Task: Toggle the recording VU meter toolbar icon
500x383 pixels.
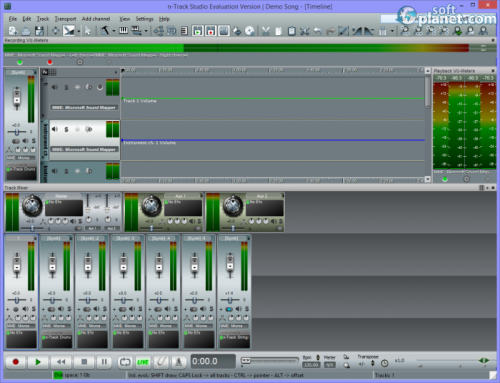Action: pyautogui.click(x=211, y=31)
